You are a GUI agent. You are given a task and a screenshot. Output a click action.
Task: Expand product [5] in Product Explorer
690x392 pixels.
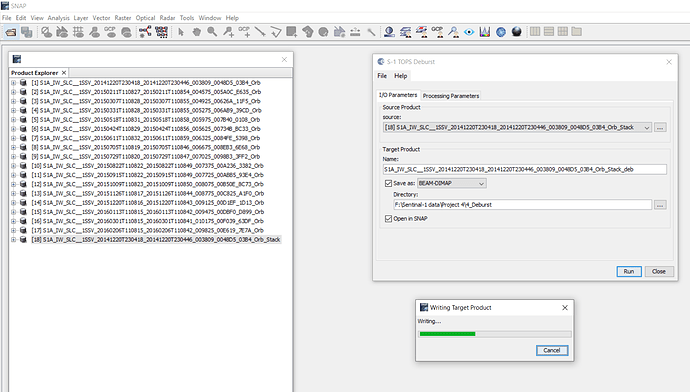pos(13,120)
